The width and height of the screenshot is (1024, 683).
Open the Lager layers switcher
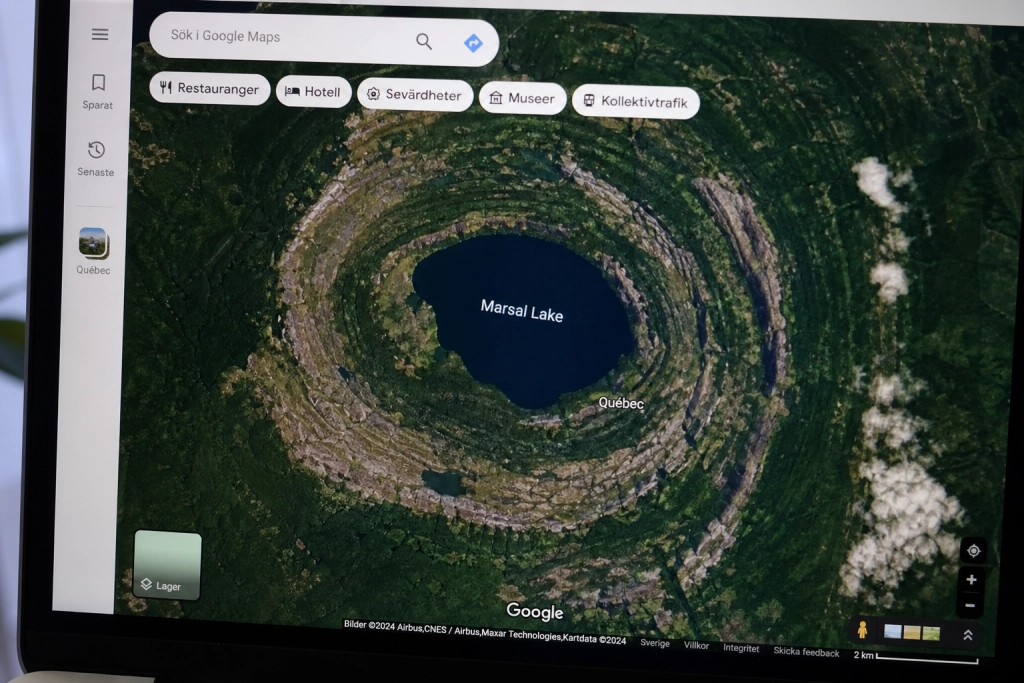click(167, 565)
